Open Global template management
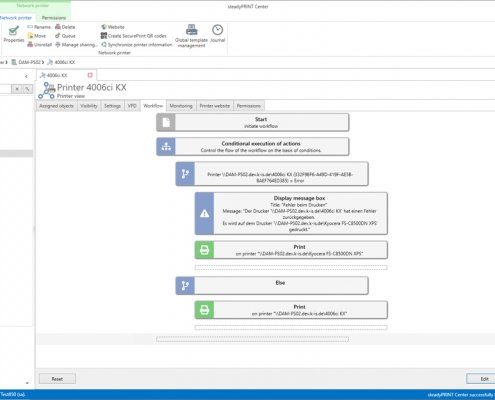 click(x=191, y=36)
